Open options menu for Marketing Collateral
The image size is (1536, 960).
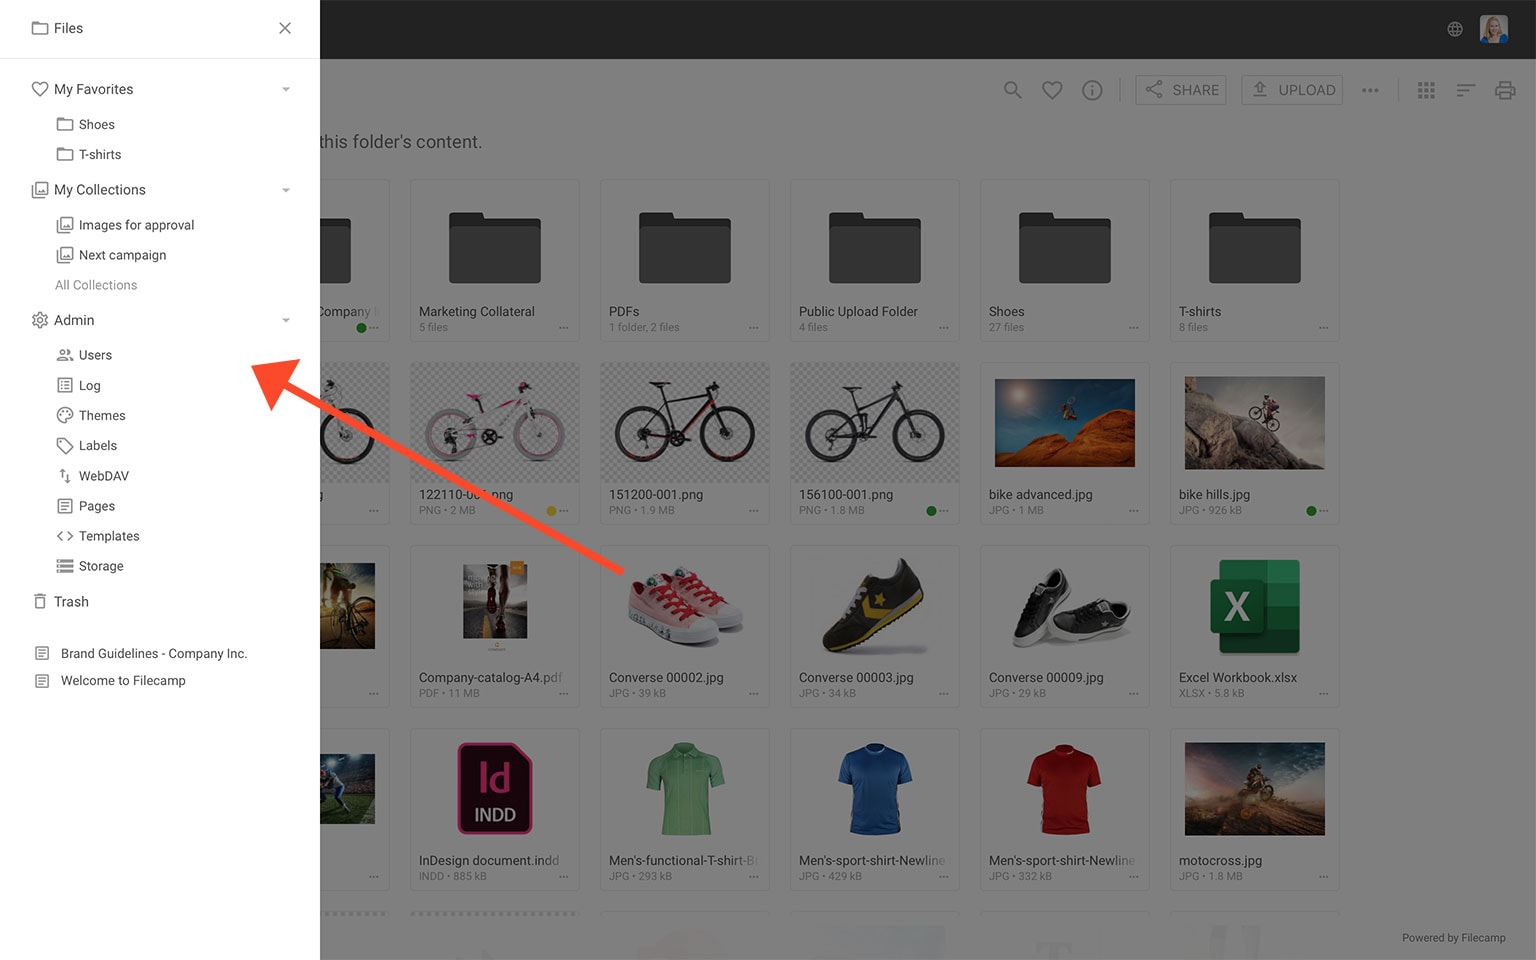pos(563,328)
